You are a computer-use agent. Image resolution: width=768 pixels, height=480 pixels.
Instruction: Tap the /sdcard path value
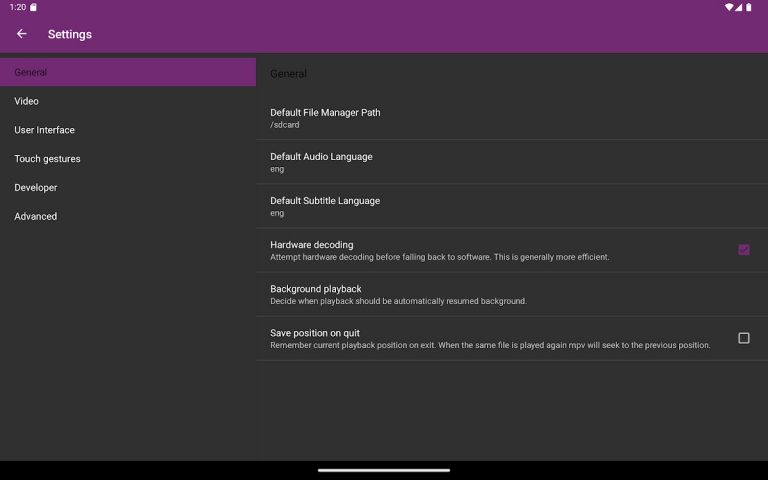pyautogui.click(x=285, y=125)
